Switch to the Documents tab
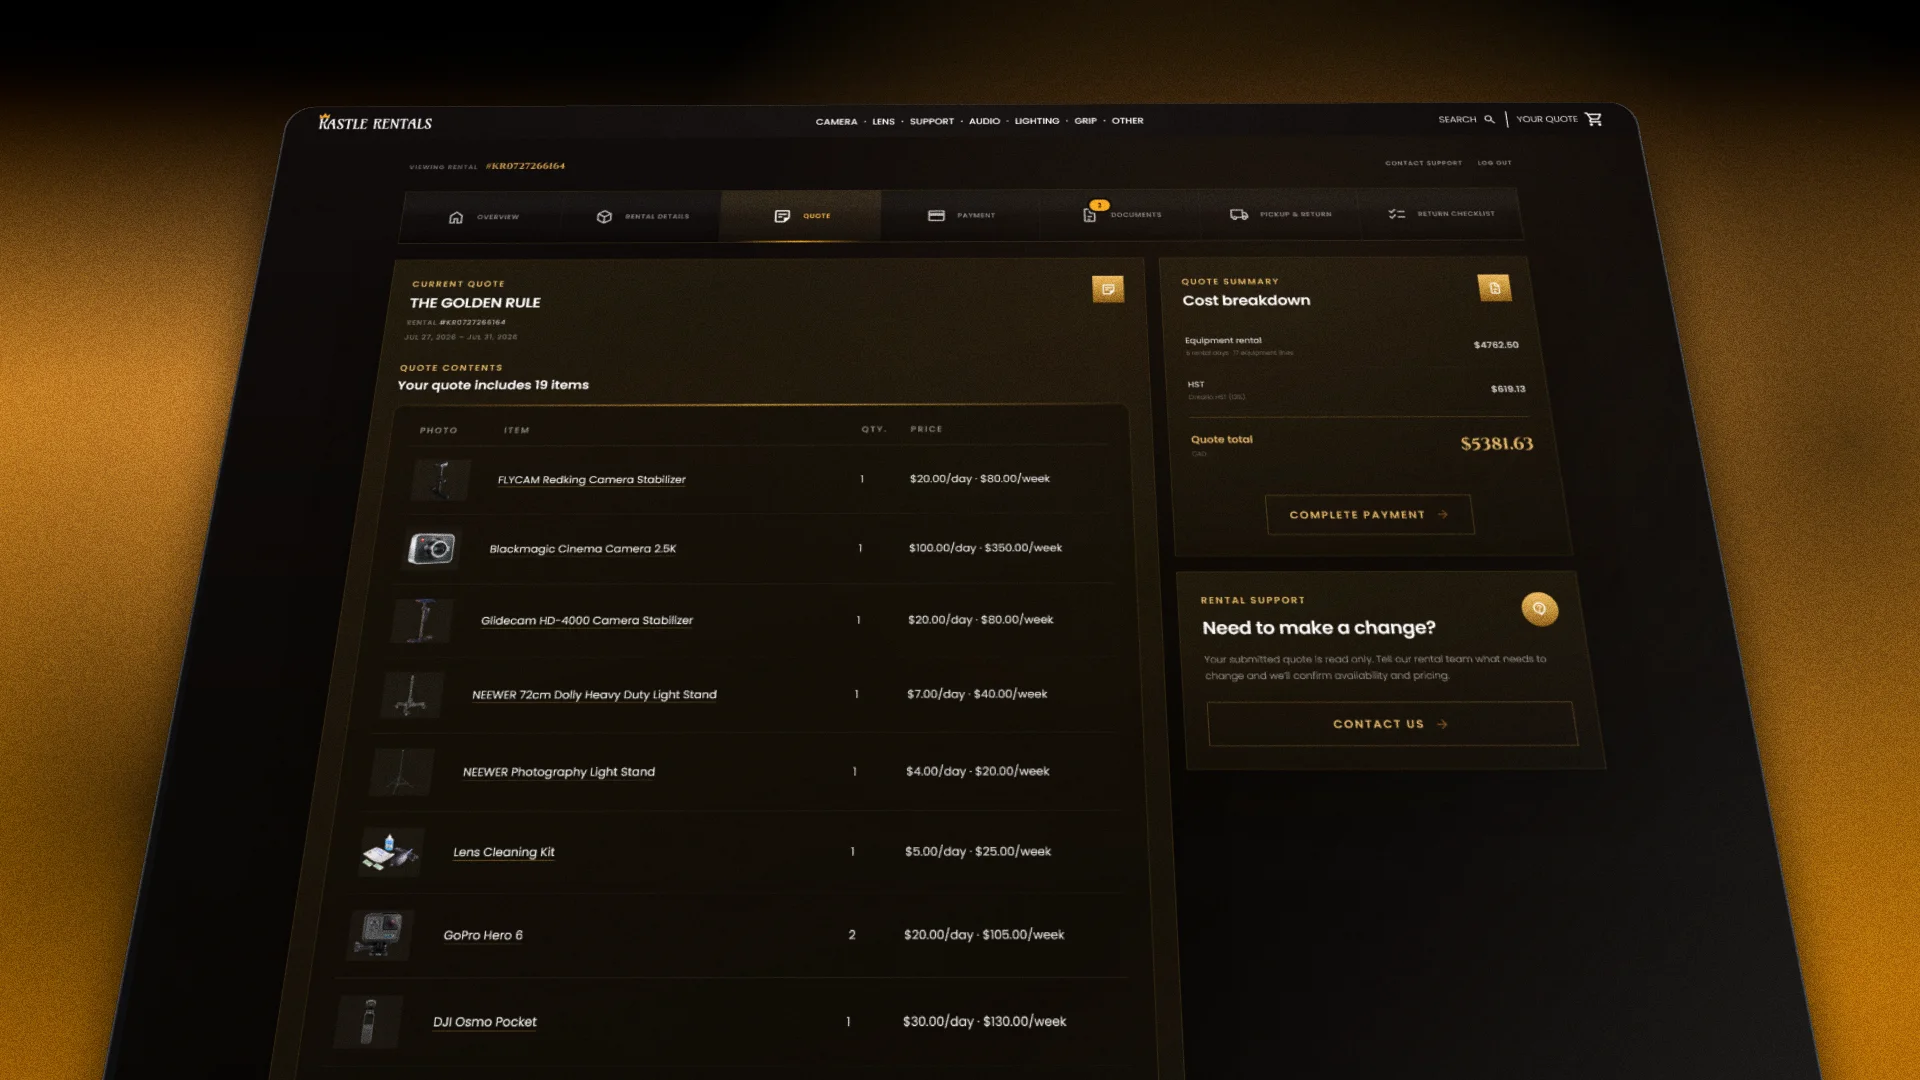 [x=1122, y=214]
